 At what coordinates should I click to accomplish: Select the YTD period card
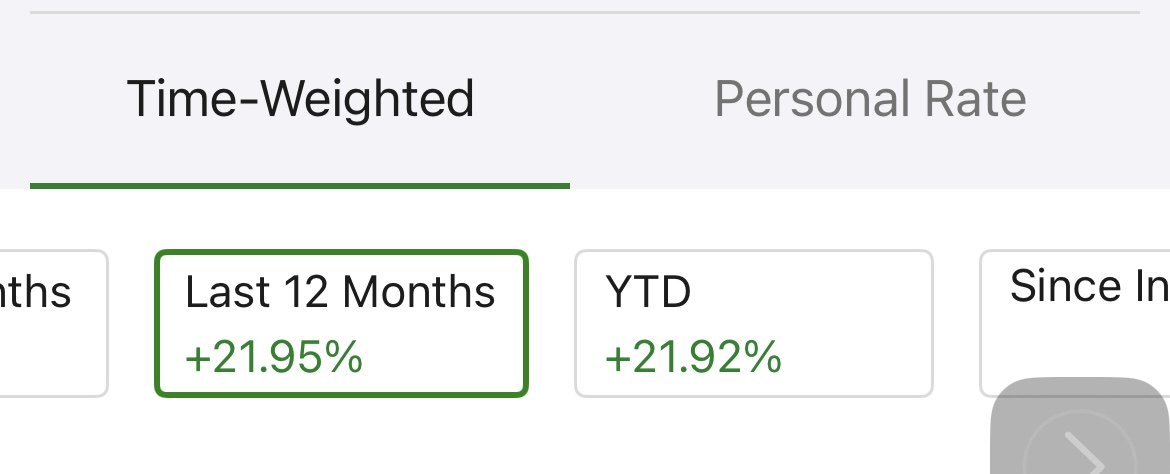click(753, 323)
